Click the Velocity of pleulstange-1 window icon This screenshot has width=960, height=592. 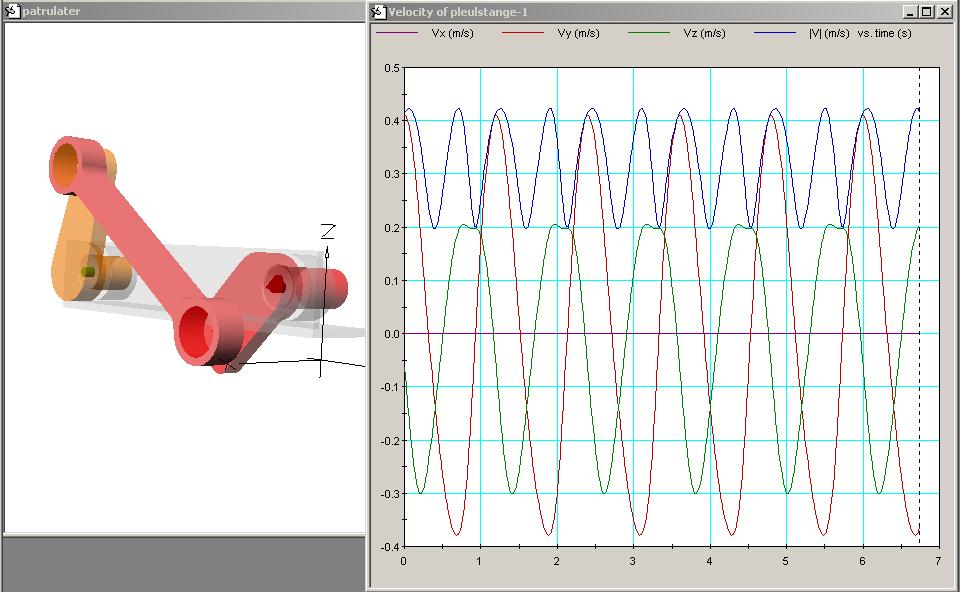coord(378,11)
